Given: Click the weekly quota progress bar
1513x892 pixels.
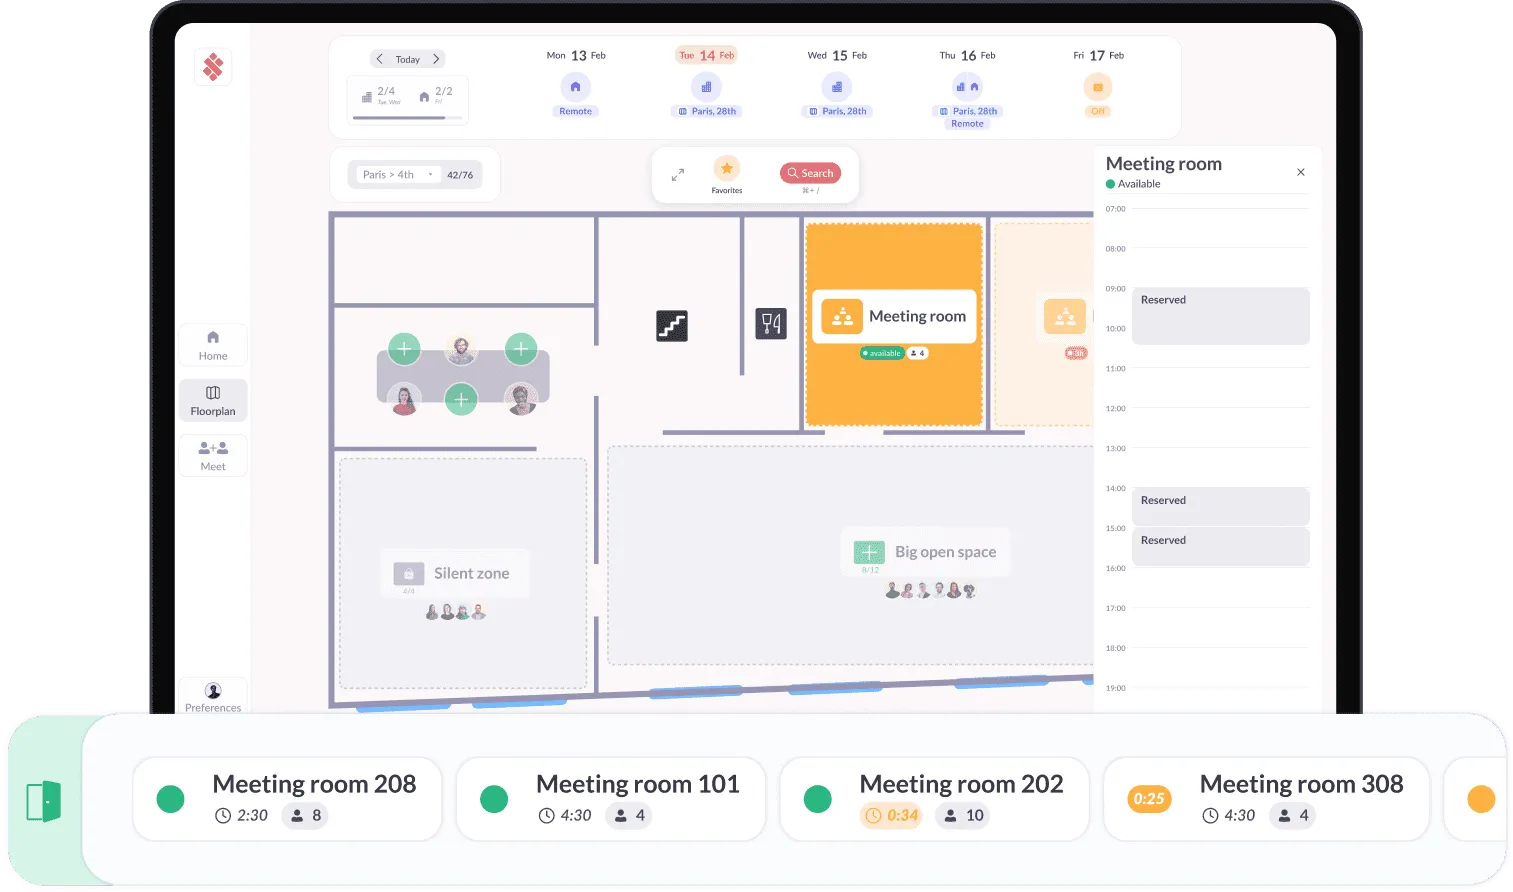Looking at the screenshot, I should (x=408, y=118).
